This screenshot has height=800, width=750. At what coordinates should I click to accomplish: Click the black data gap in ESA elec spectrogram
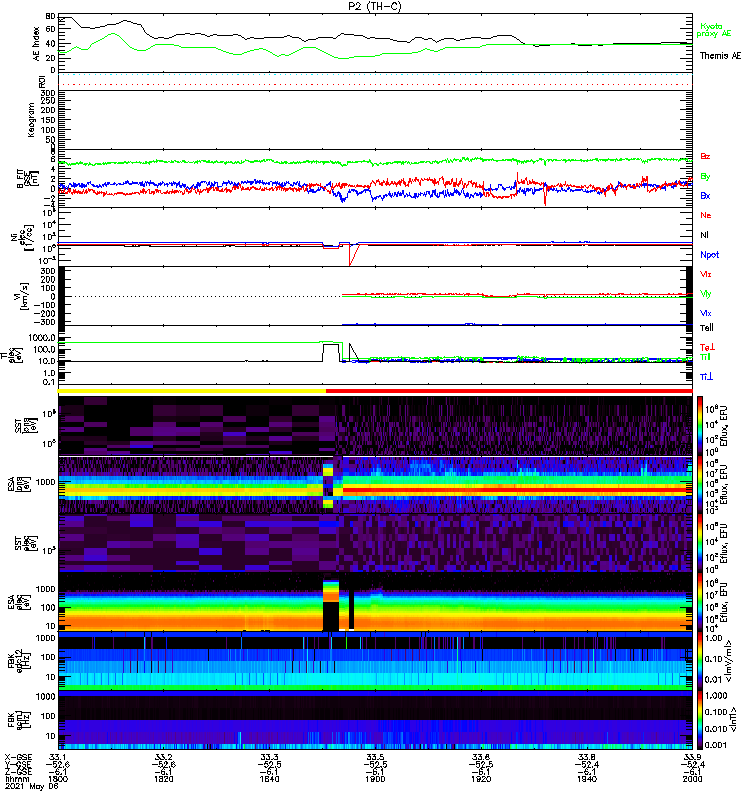[x=331, y=616]
